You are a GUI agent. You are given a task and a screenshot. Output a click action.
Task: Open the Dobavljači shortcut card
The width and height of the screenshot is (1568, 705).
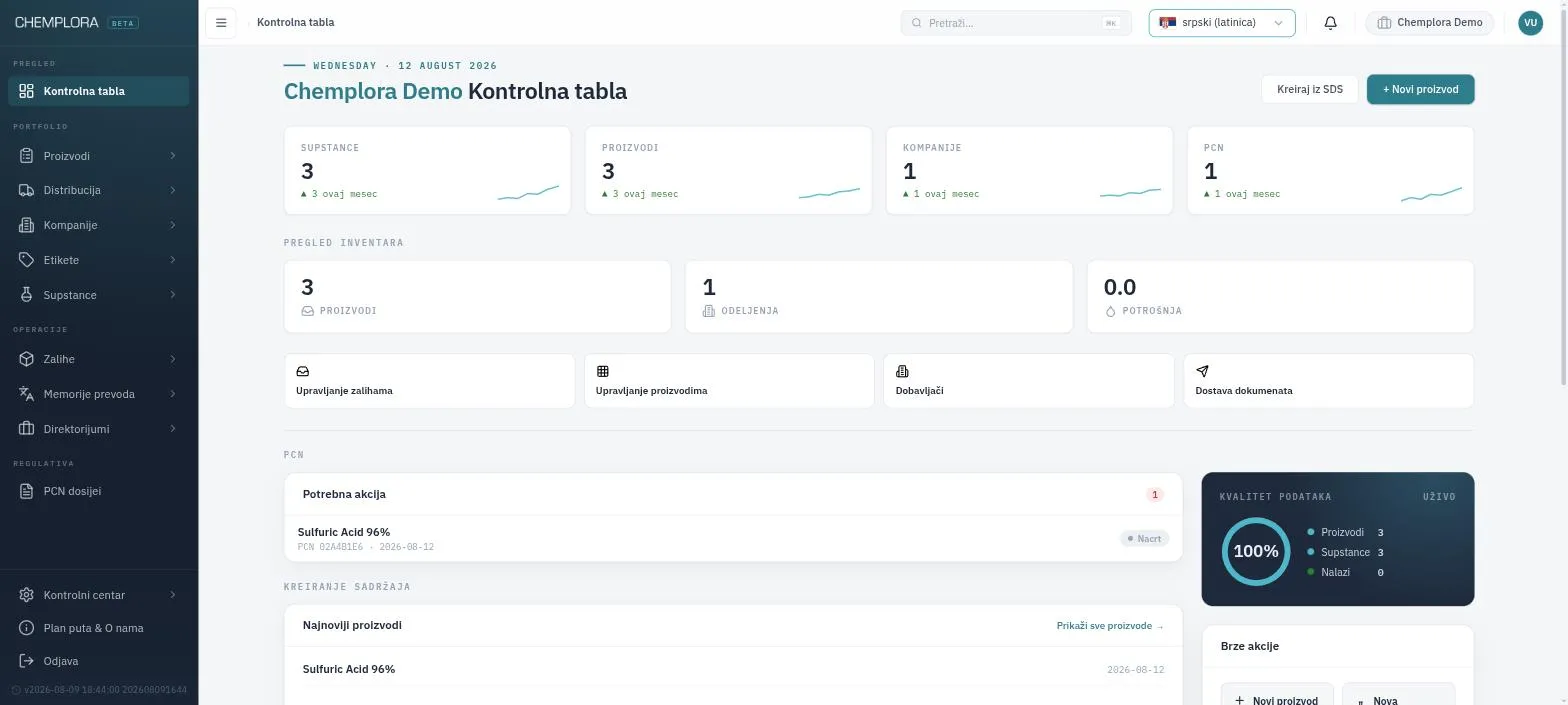(x=1029, y=381)
